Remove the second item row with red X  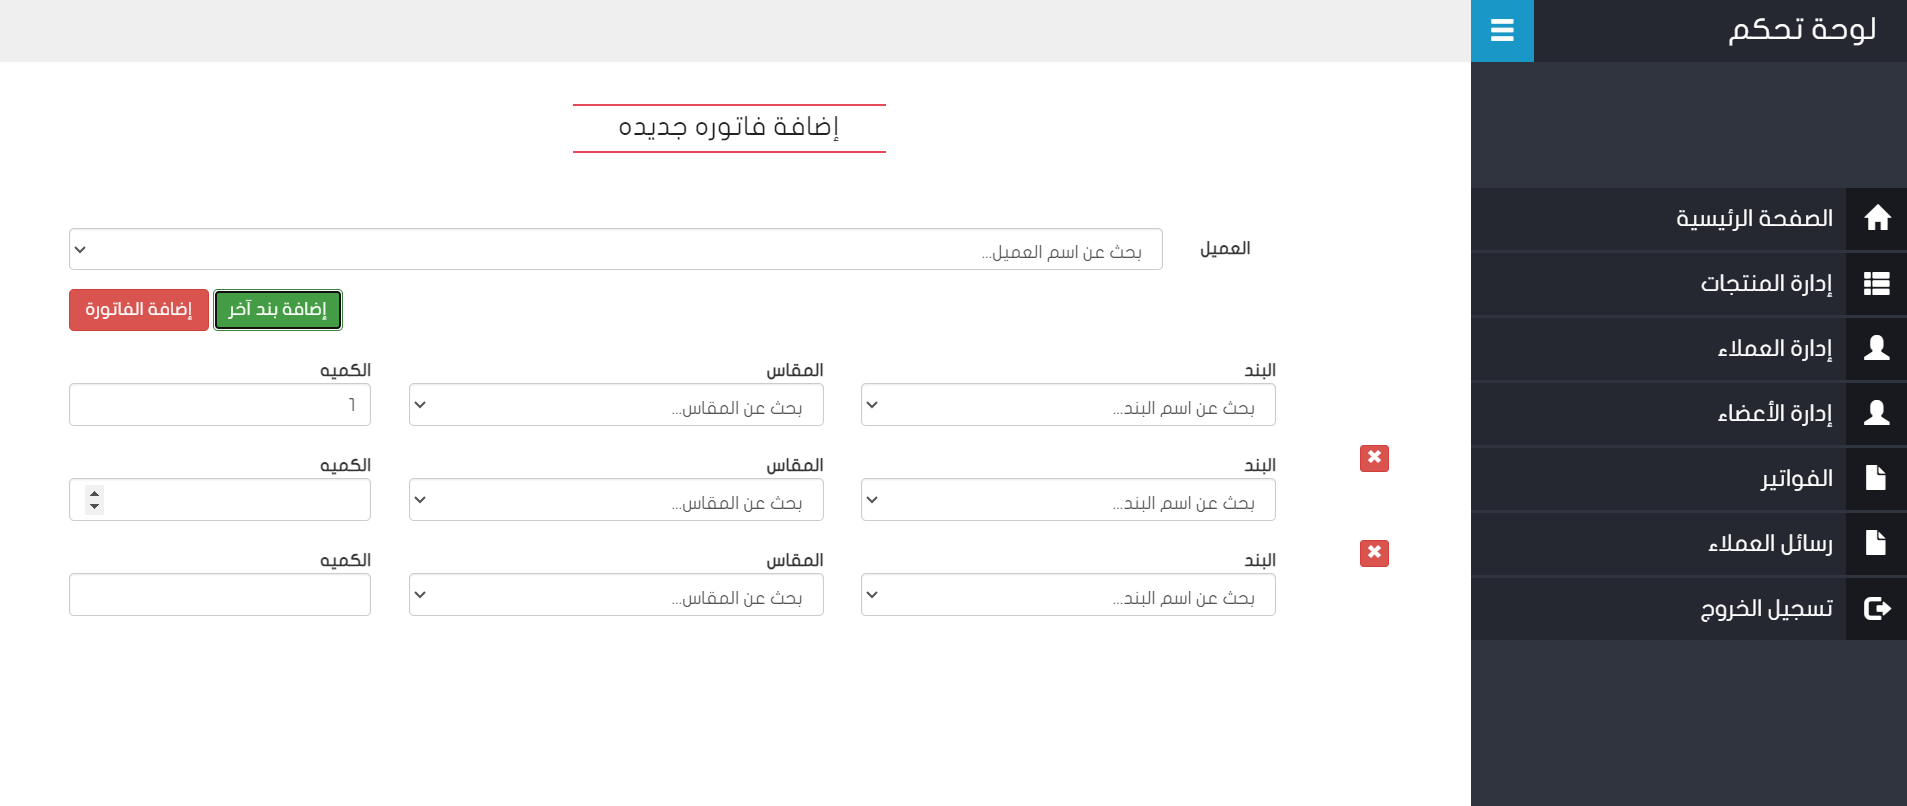tap(1374, 458)
